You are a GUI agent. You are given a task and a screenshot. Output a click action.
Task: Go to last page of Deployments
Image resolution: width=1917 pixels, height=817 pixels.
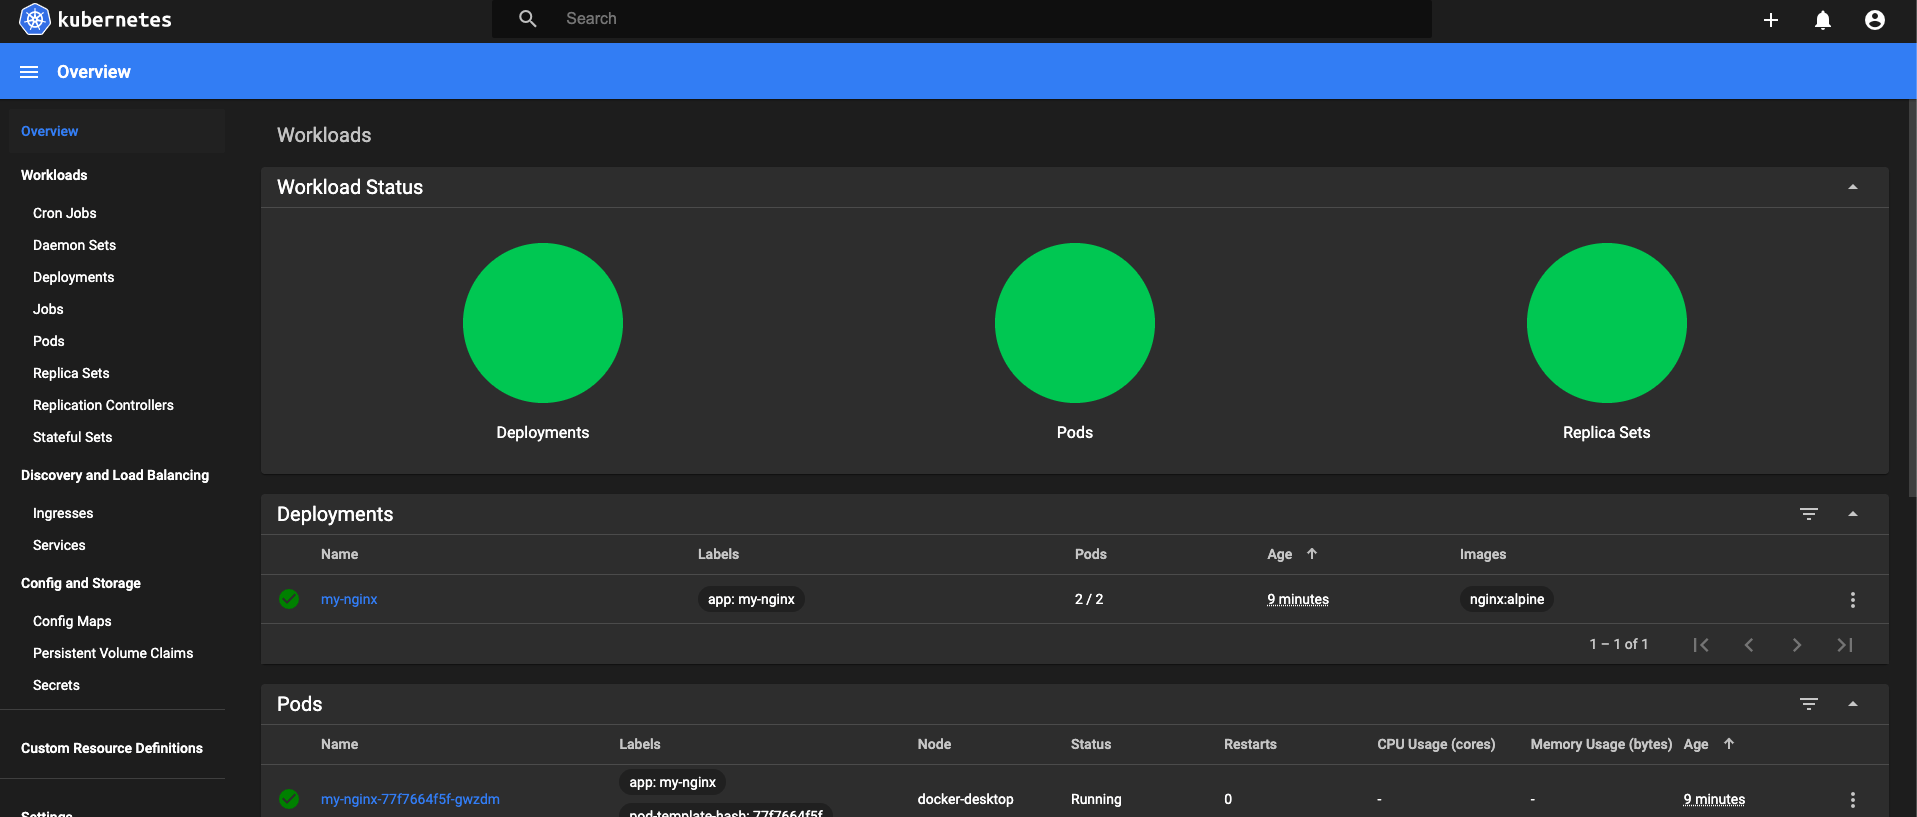pos(1845,645)
